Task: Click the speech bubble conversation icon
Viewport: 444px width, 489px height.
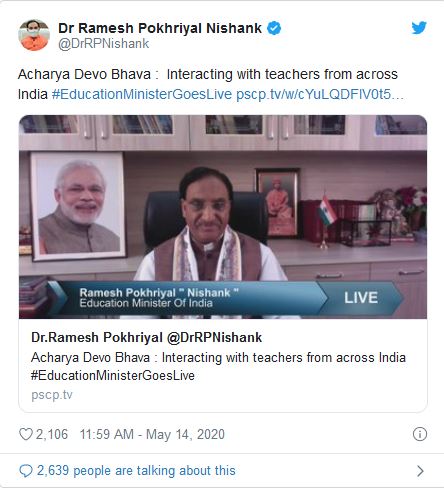Action: click(x=26, y=471)
